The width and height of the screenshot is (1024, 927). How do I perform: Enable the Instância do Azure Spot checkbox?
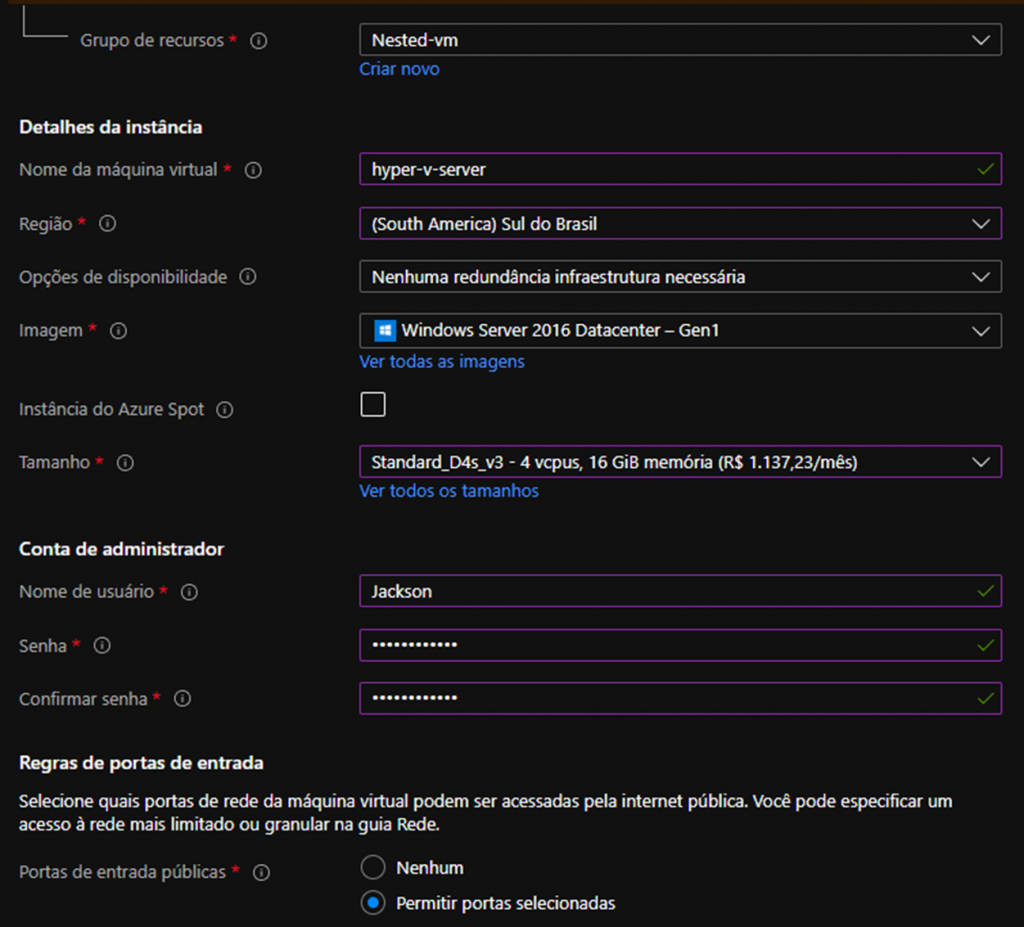pyautogui.click(x=373, y=405)
